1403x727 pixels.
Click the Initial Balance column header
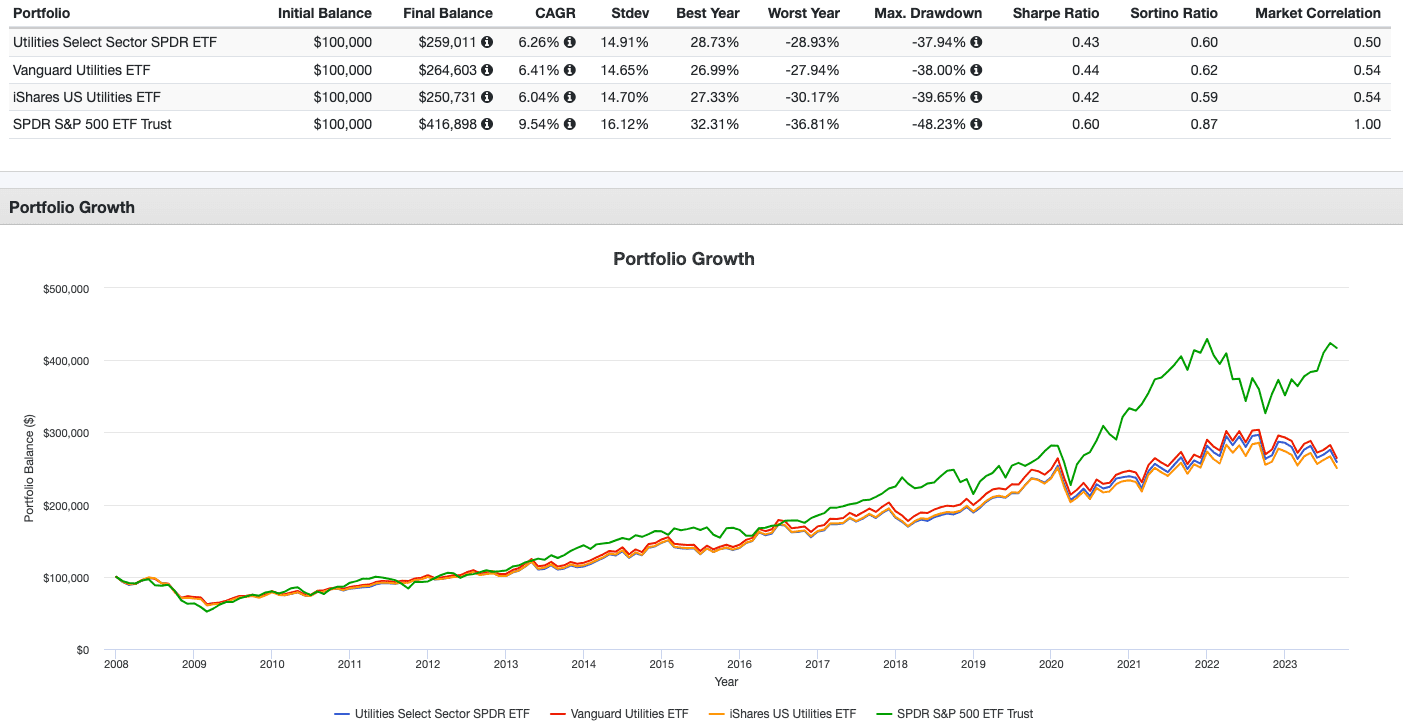325,14
